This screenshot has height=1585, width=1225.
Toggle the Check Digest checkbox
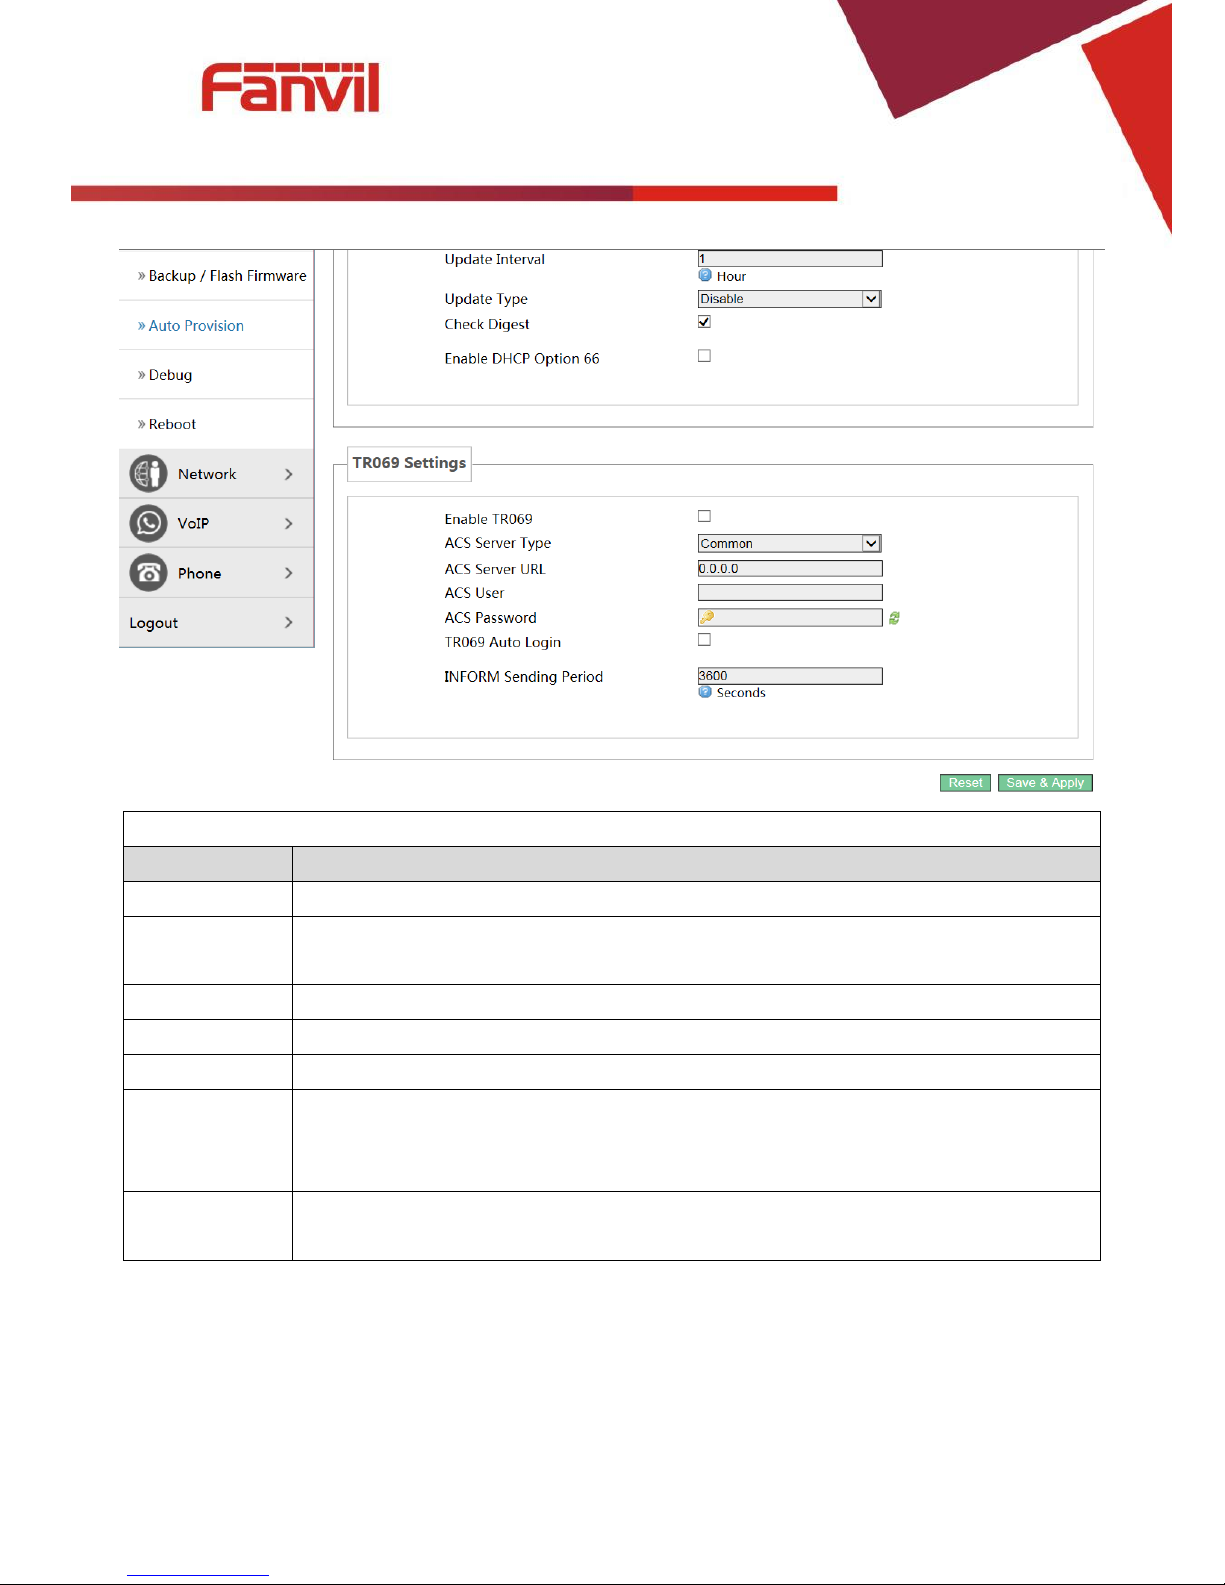(x=704, y=322)
